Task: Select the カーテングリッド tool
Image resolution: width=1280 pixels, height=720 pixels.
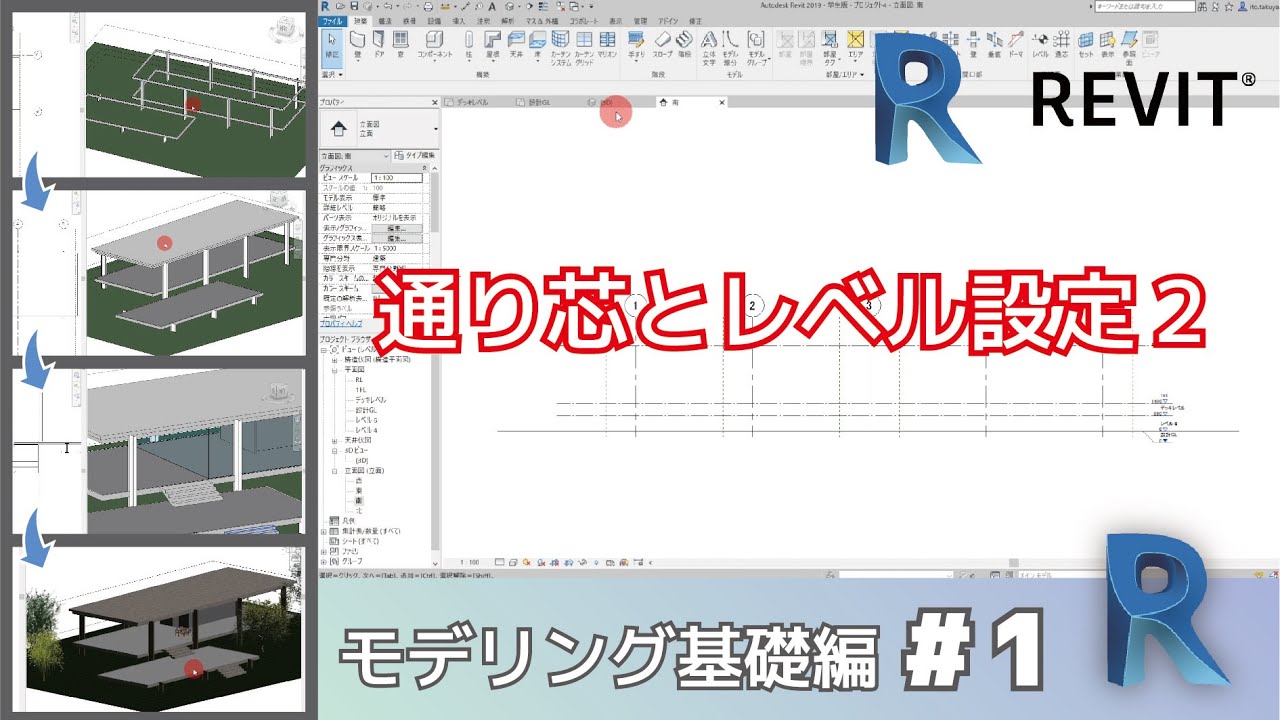Action: pyautogui.click(x=584, y=46)
